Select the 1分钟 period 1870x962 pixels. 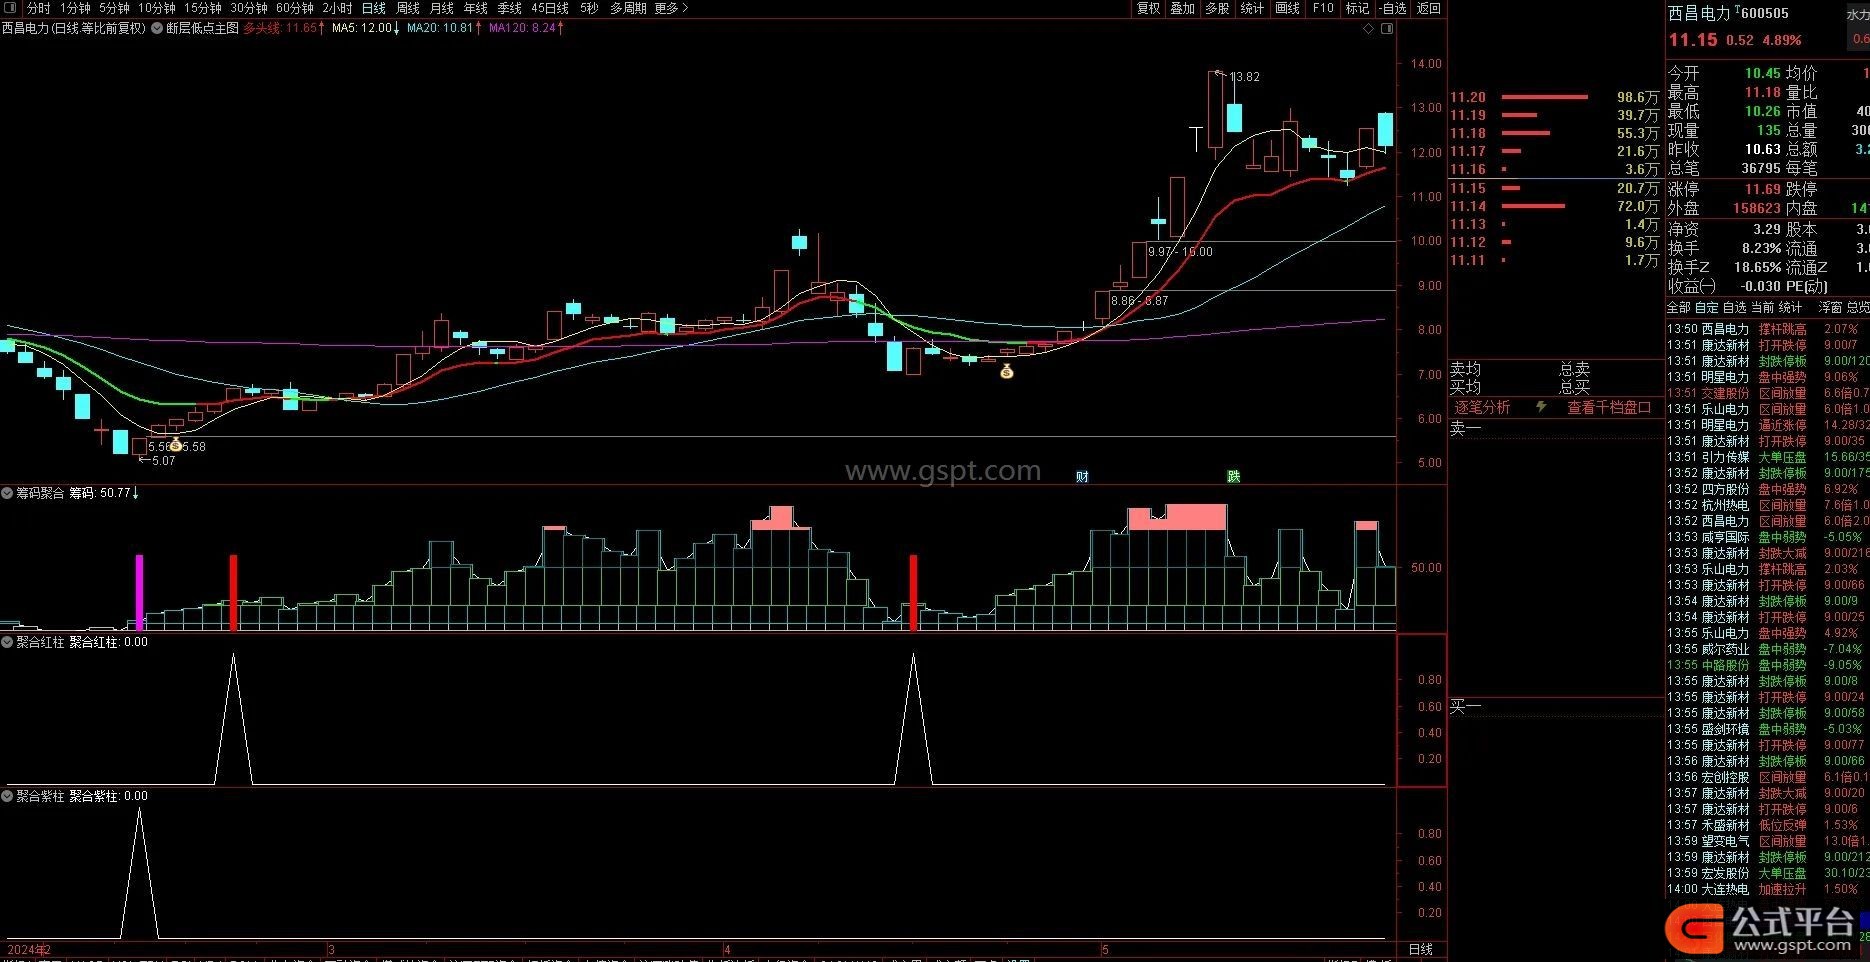tap(74, 8)
